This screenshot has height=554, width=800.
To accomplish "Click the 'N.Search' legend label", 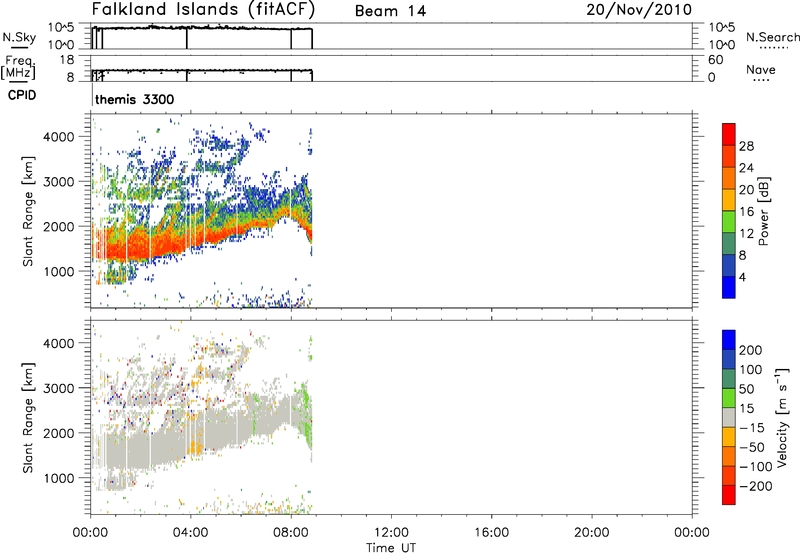I will (x=772, y=37).
